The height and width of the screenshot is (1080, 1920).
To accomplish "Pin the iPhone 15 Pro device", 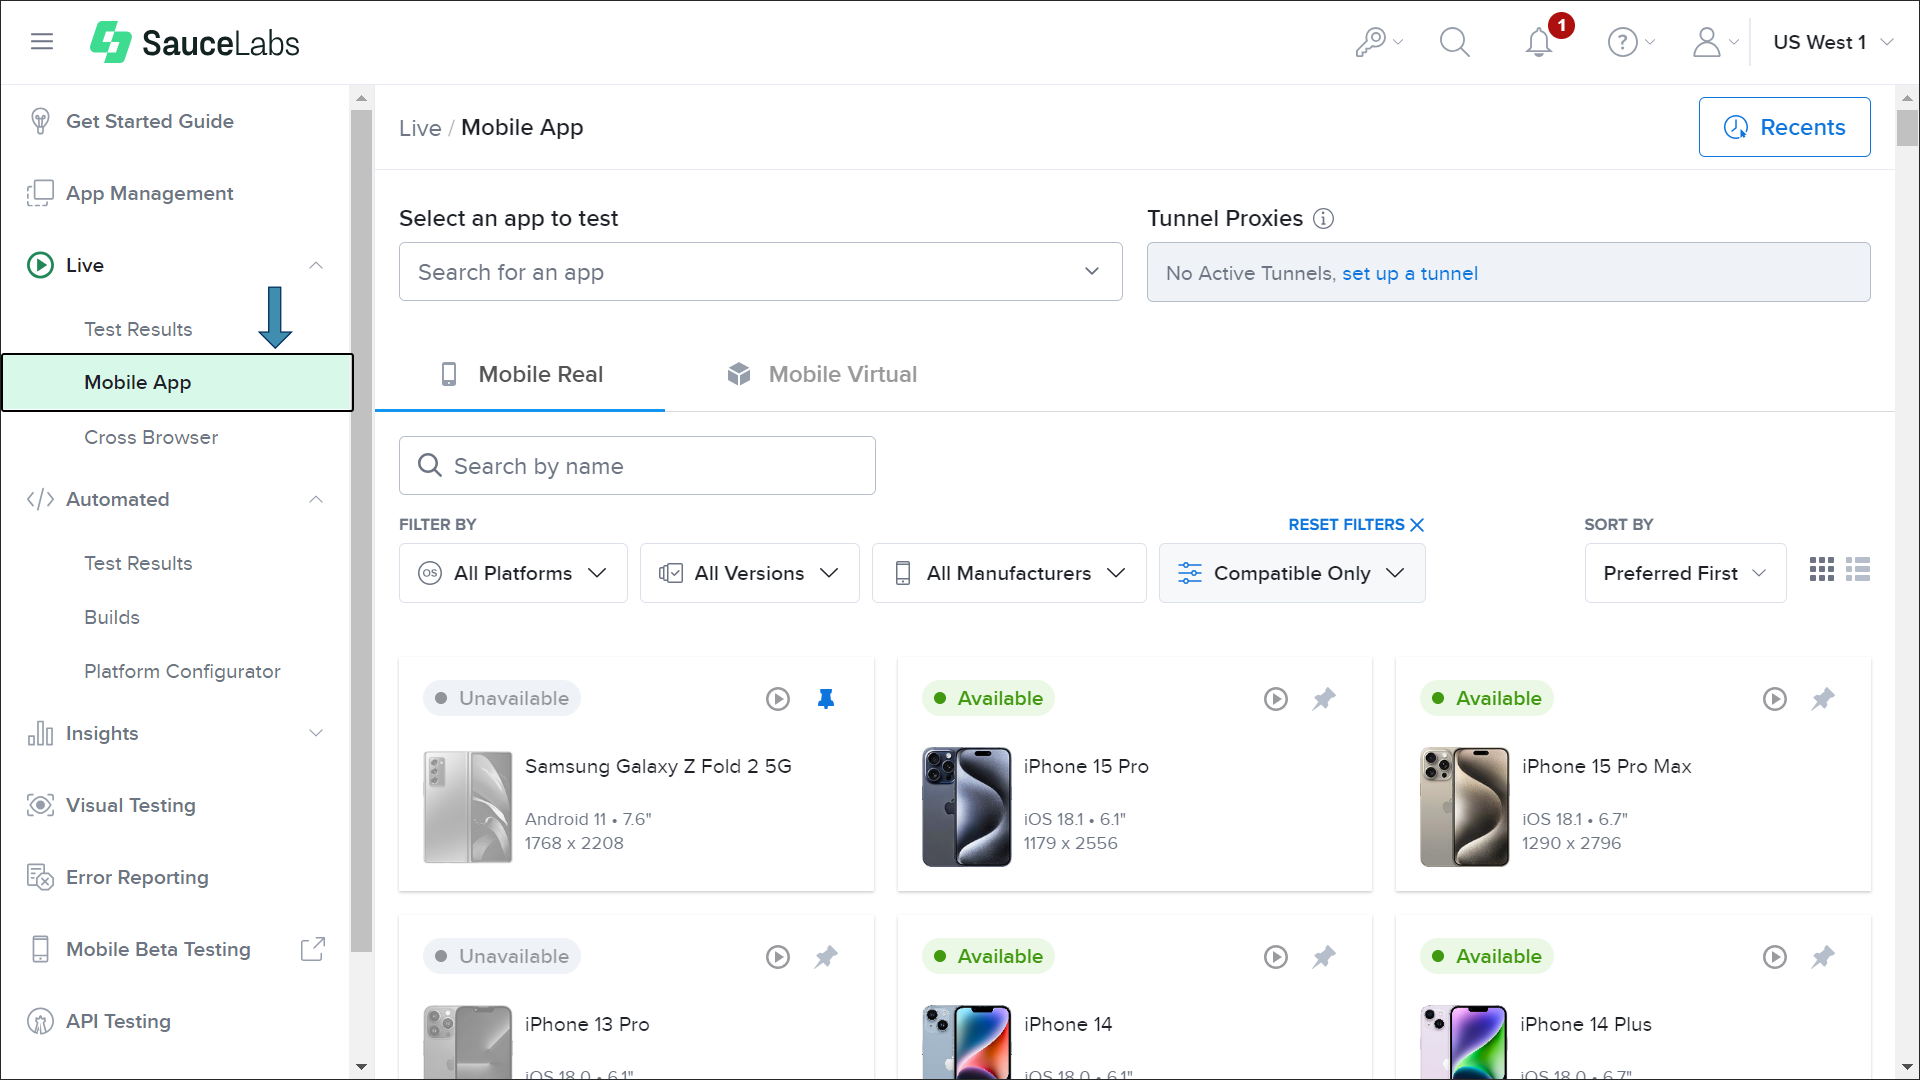I will tap(1324, 699).
